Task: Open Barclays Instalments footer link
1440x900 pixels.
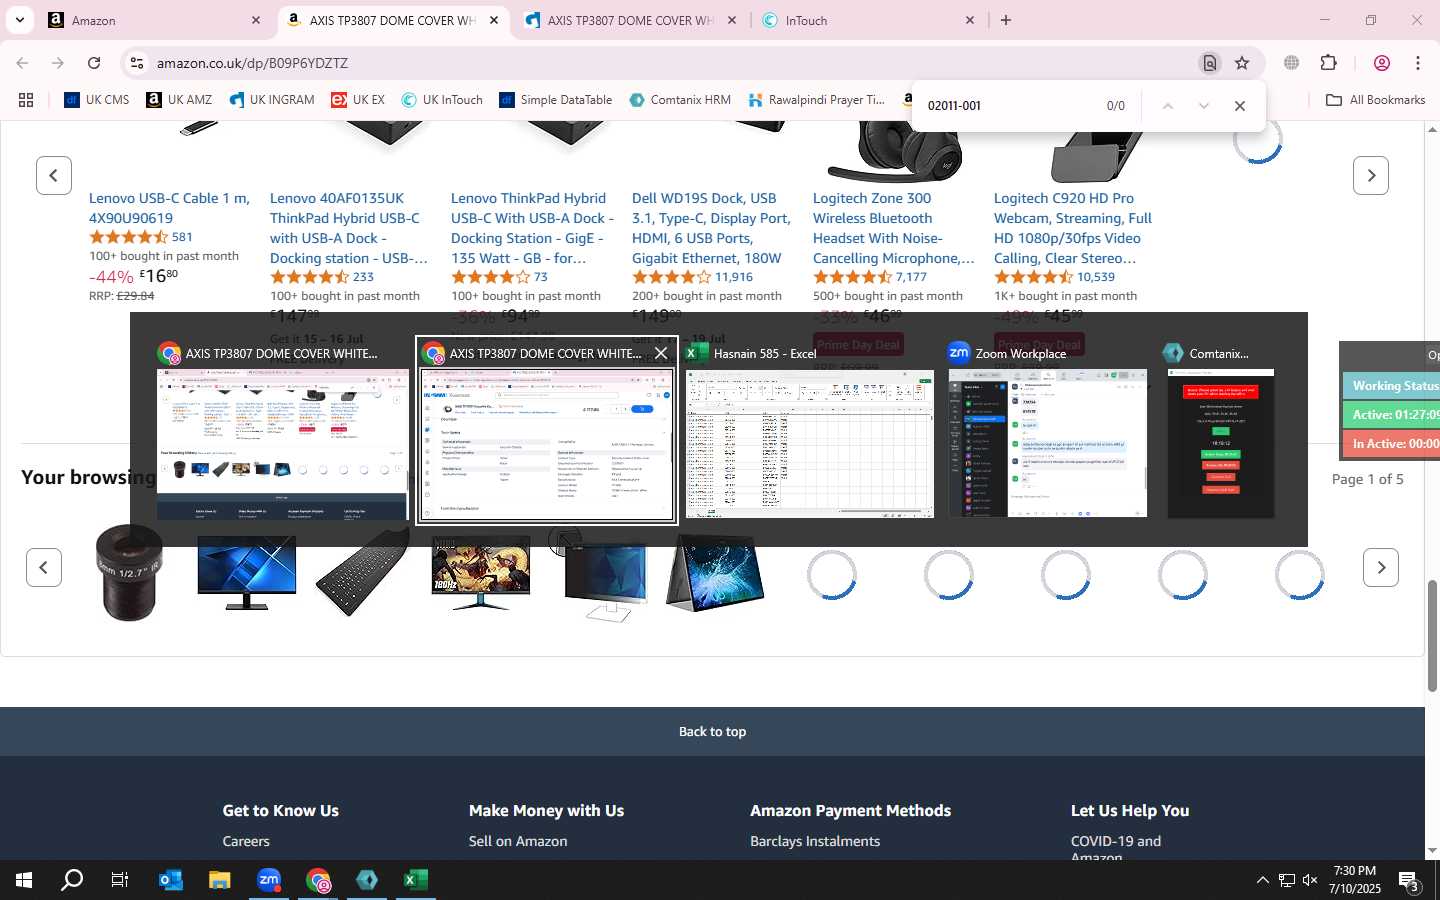Action: pos(815,841)
